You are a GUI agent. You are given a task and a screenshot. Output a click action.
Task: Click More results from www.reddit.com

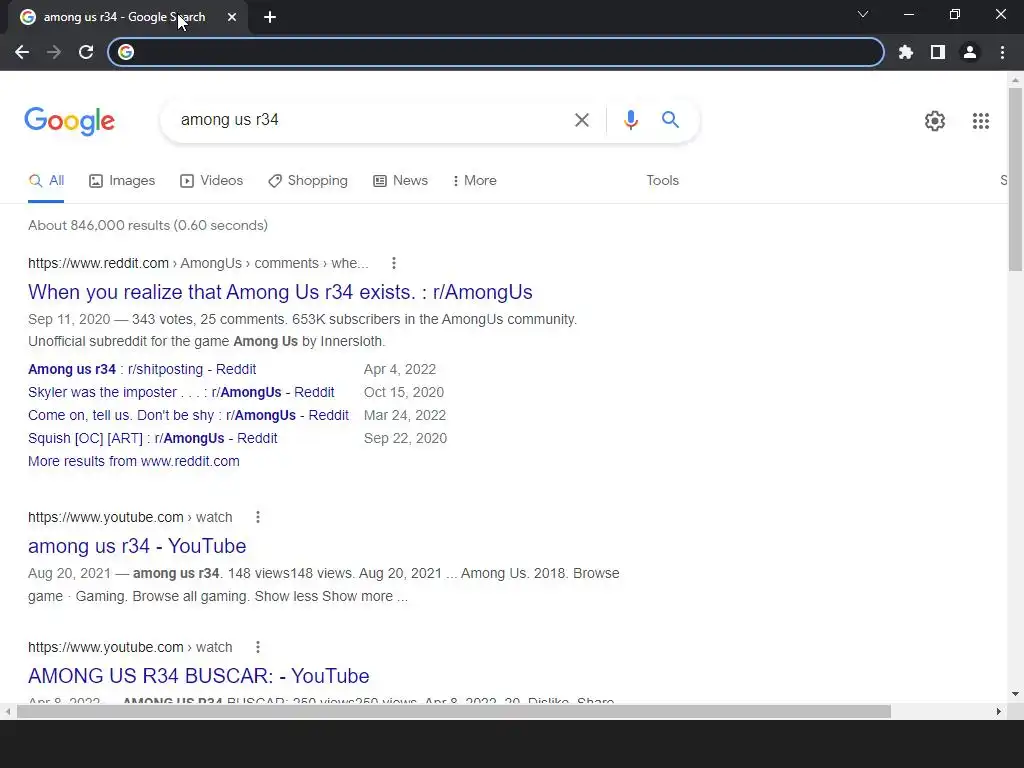point(134,461)
